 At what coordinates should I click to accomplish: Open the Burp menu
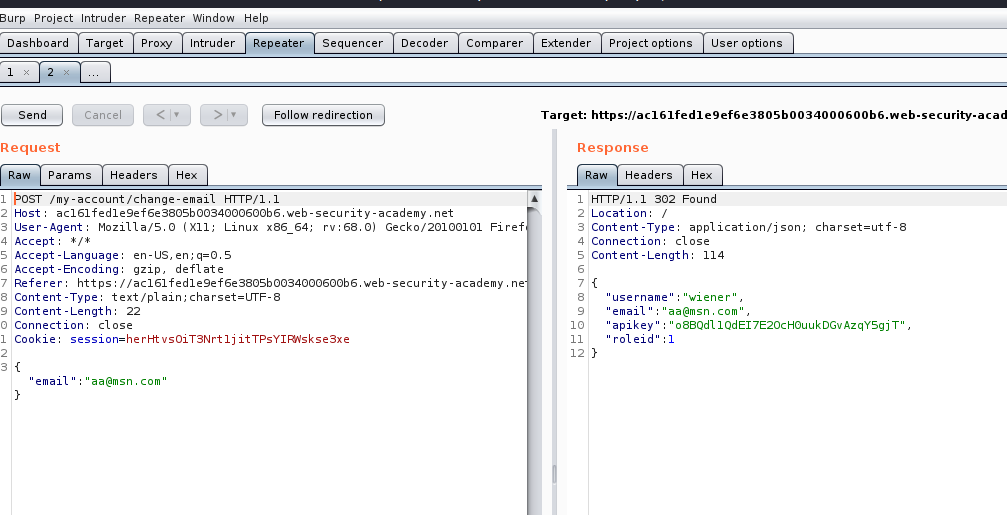tap(13, 18)
